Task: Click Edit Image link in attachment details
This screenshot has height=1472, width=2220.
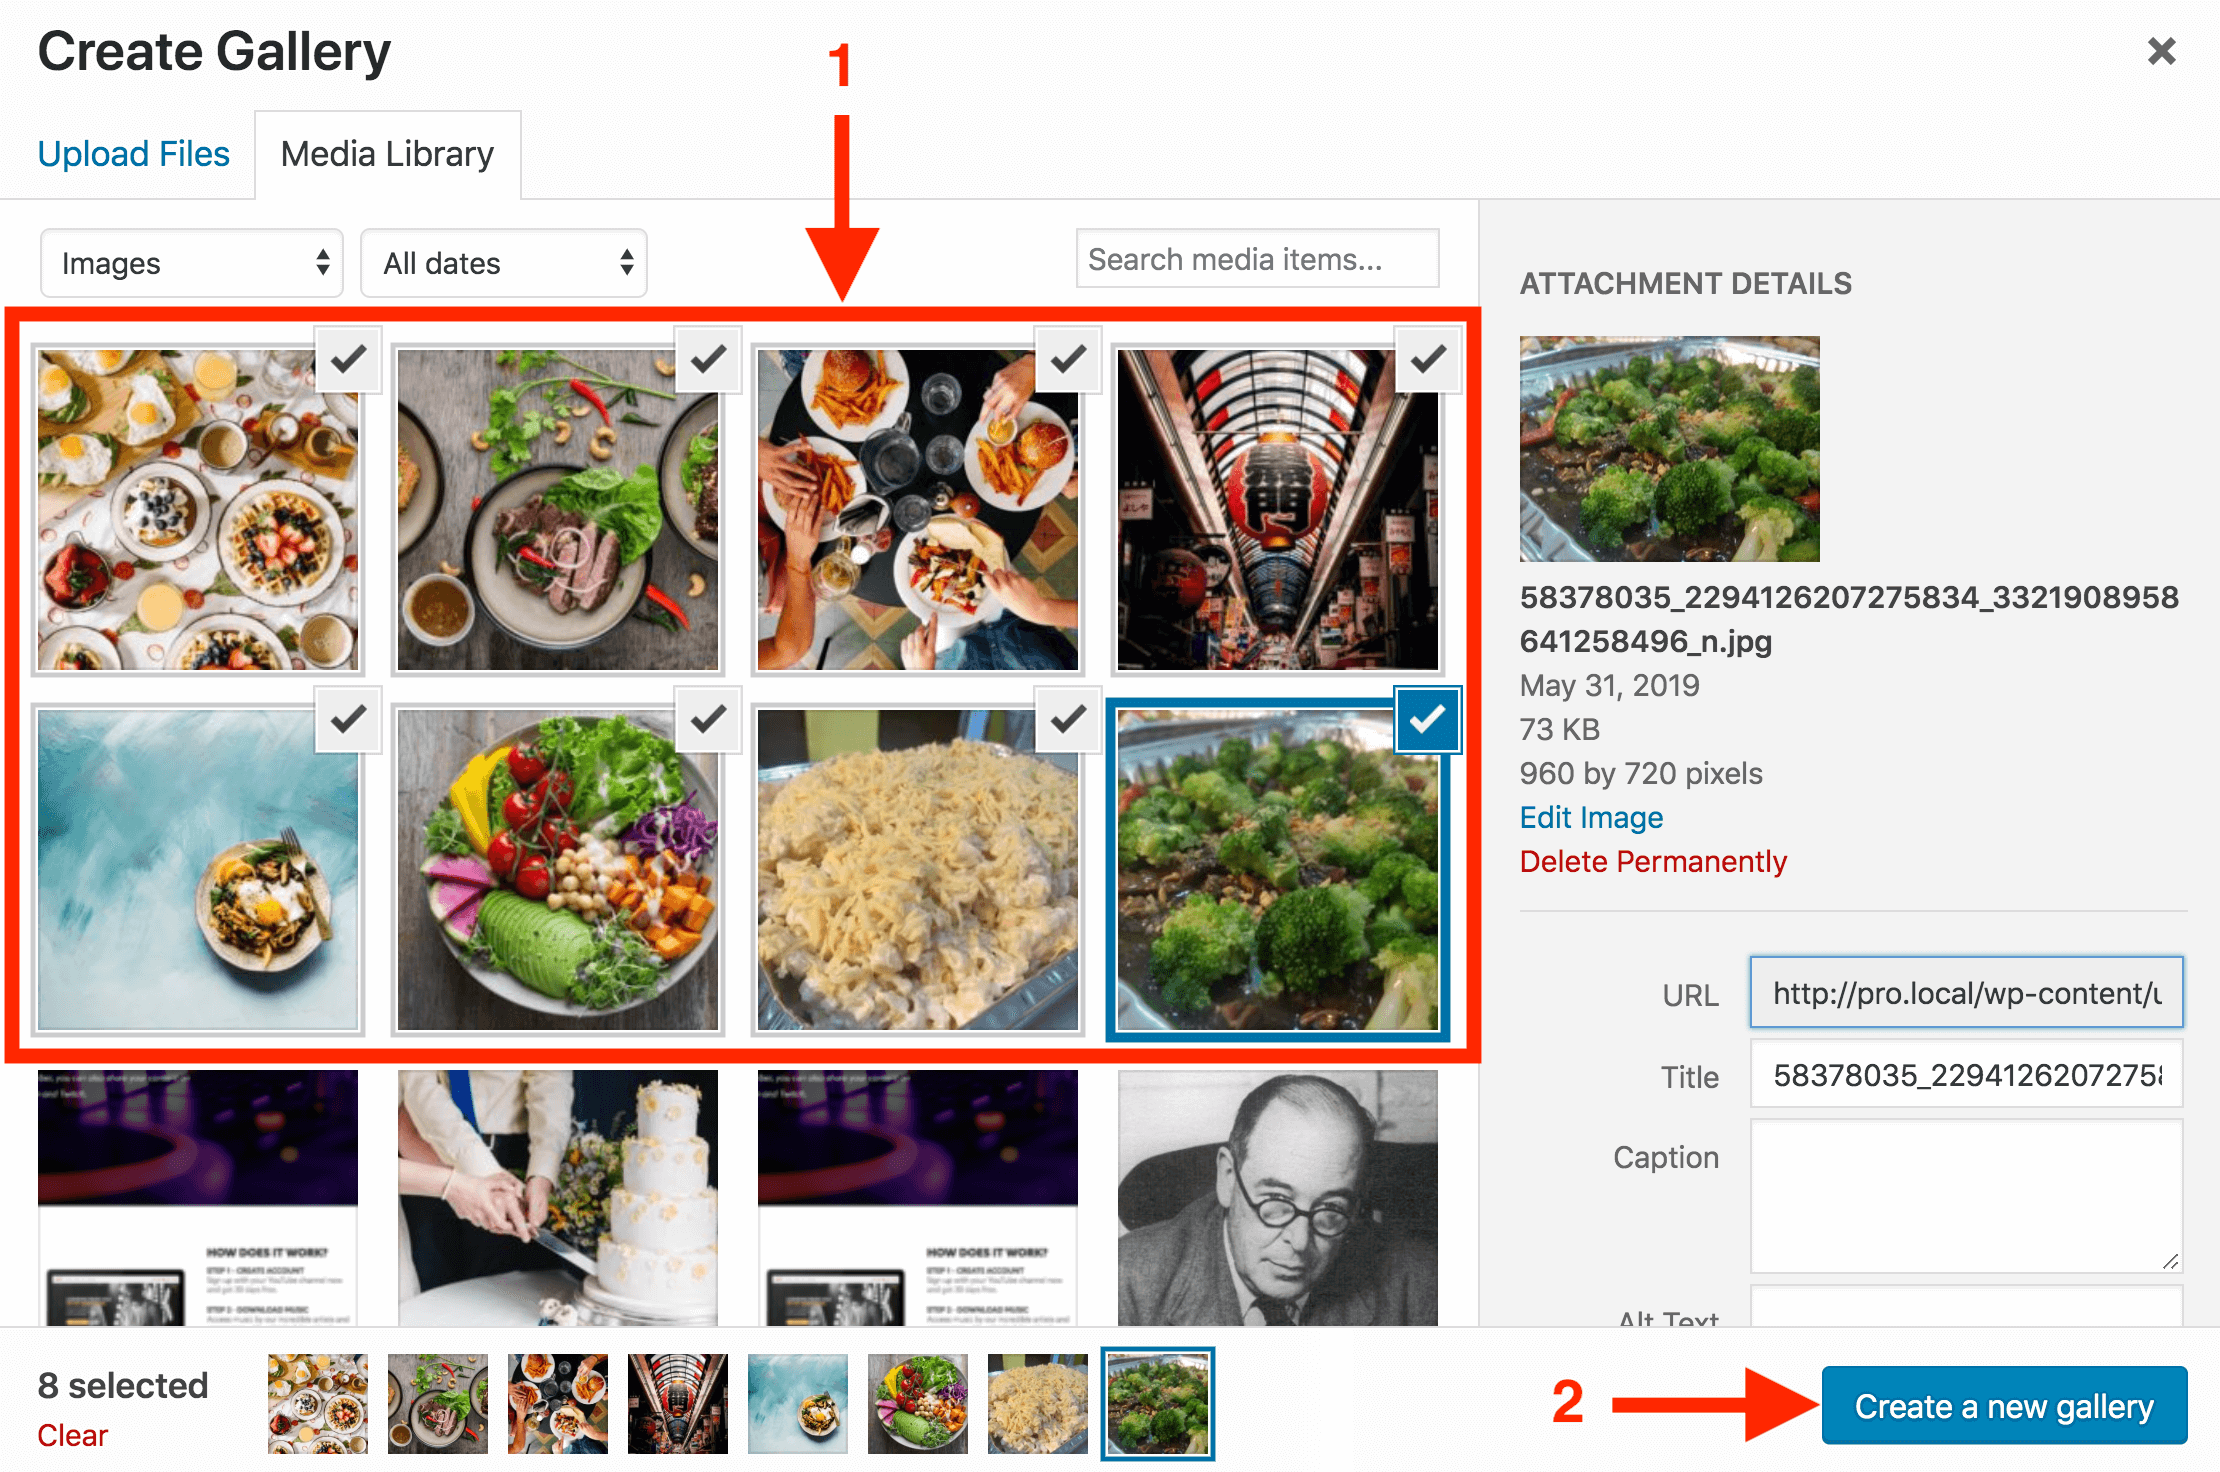Action: 1588,816
